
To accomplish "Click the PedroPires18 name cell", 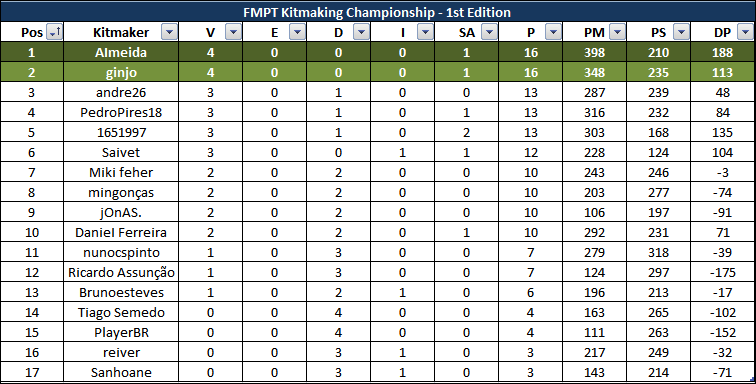I will click(x=121, y=112).
